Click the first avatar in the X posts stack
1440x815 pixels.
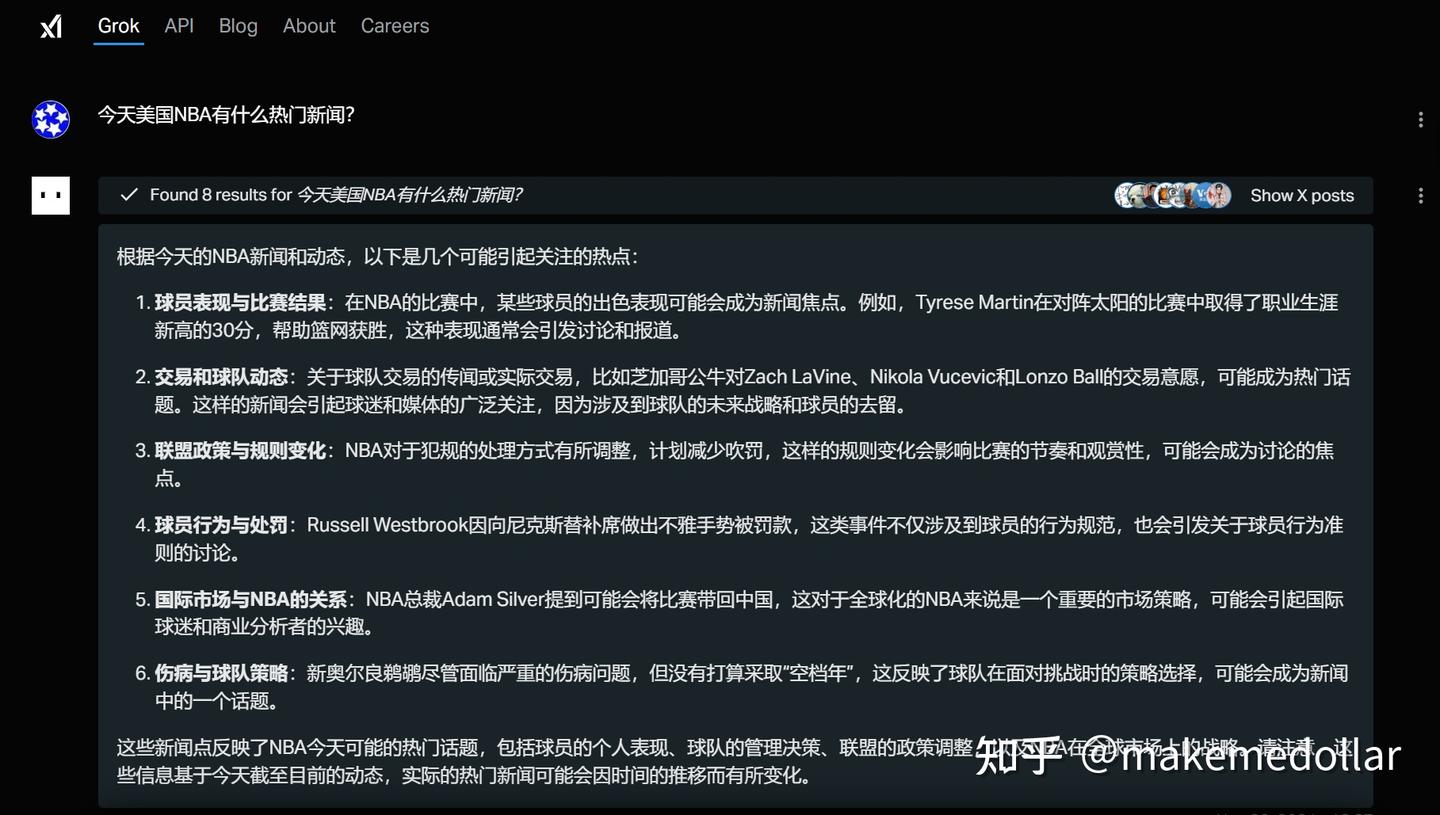[1125, 195]
